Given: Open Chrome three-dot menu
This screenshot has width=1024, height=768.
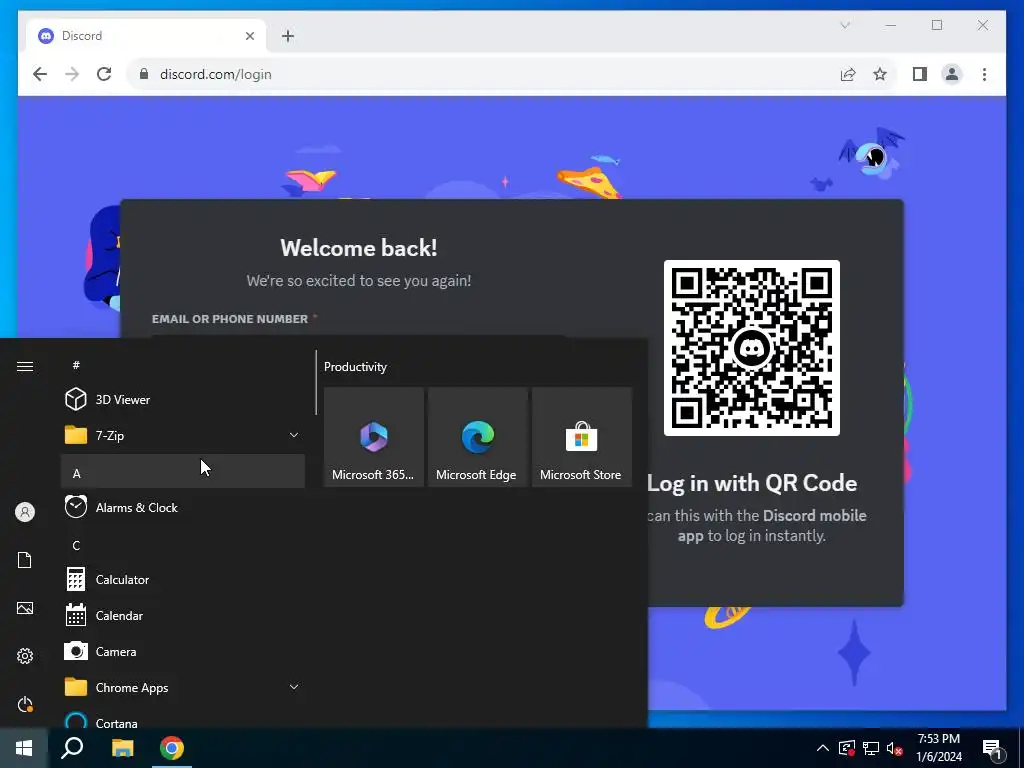Looking at the screenshot, I should coord(984,74).
